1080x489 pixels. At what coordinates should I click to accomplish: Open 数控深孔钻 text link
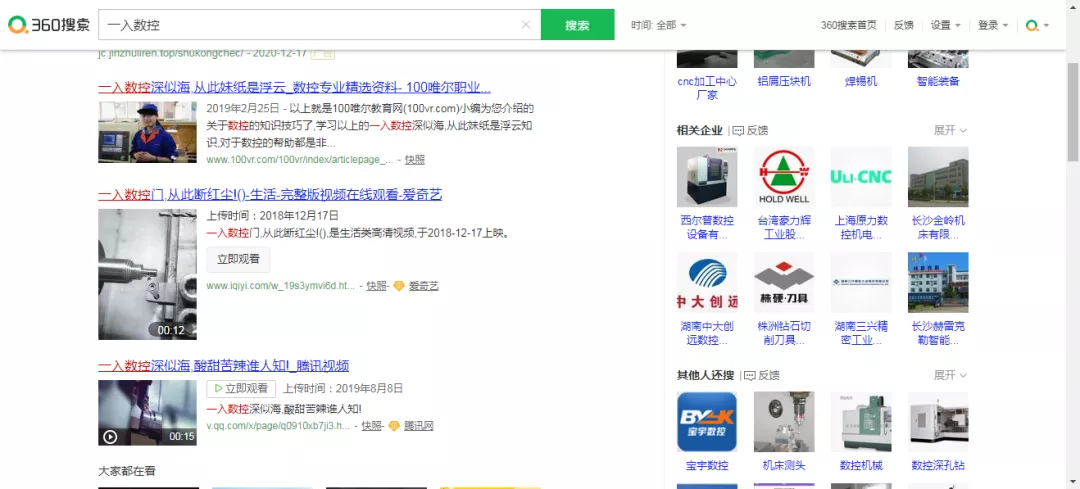(x=938, y=466)
